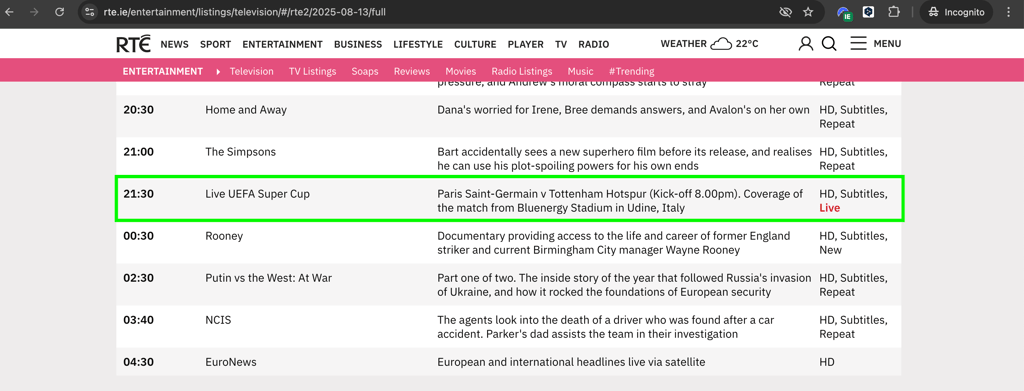The image size is (1024, 391).
Task: Click the 04:30 time cell
Action: [138, 362]
